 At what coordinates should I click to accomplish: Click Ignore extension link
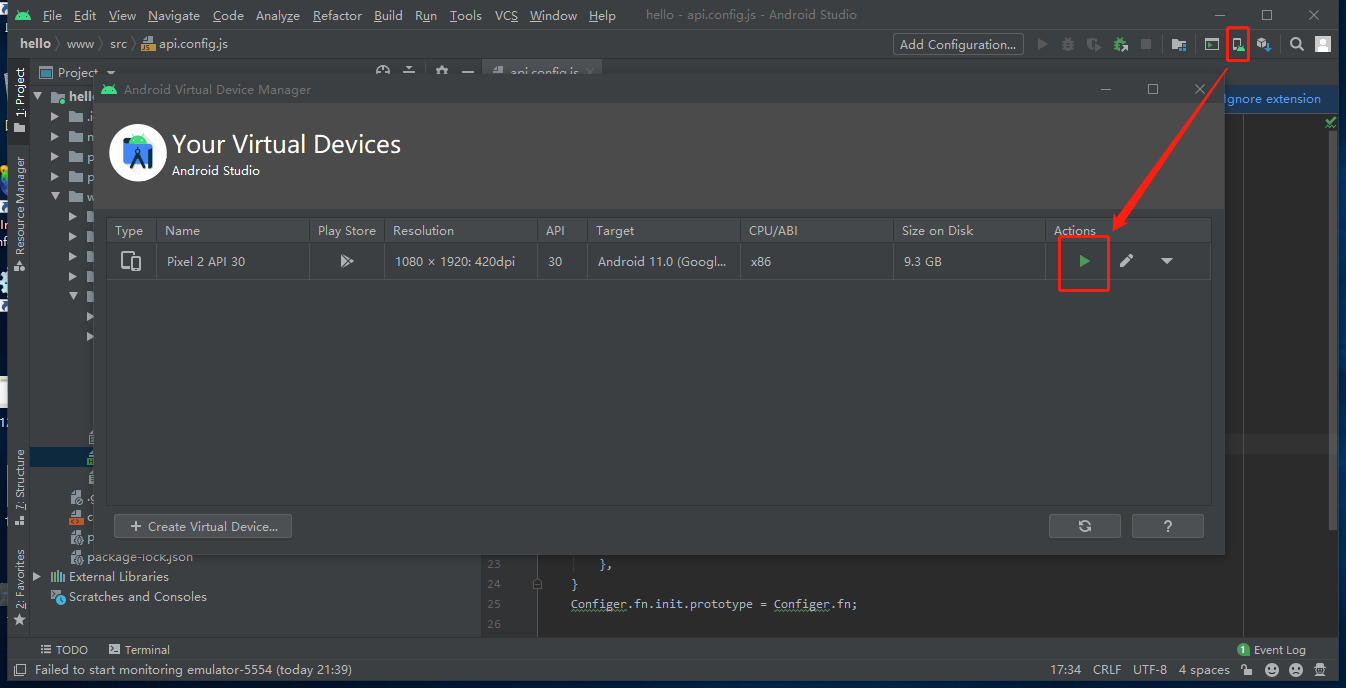tap(1272, 99)
